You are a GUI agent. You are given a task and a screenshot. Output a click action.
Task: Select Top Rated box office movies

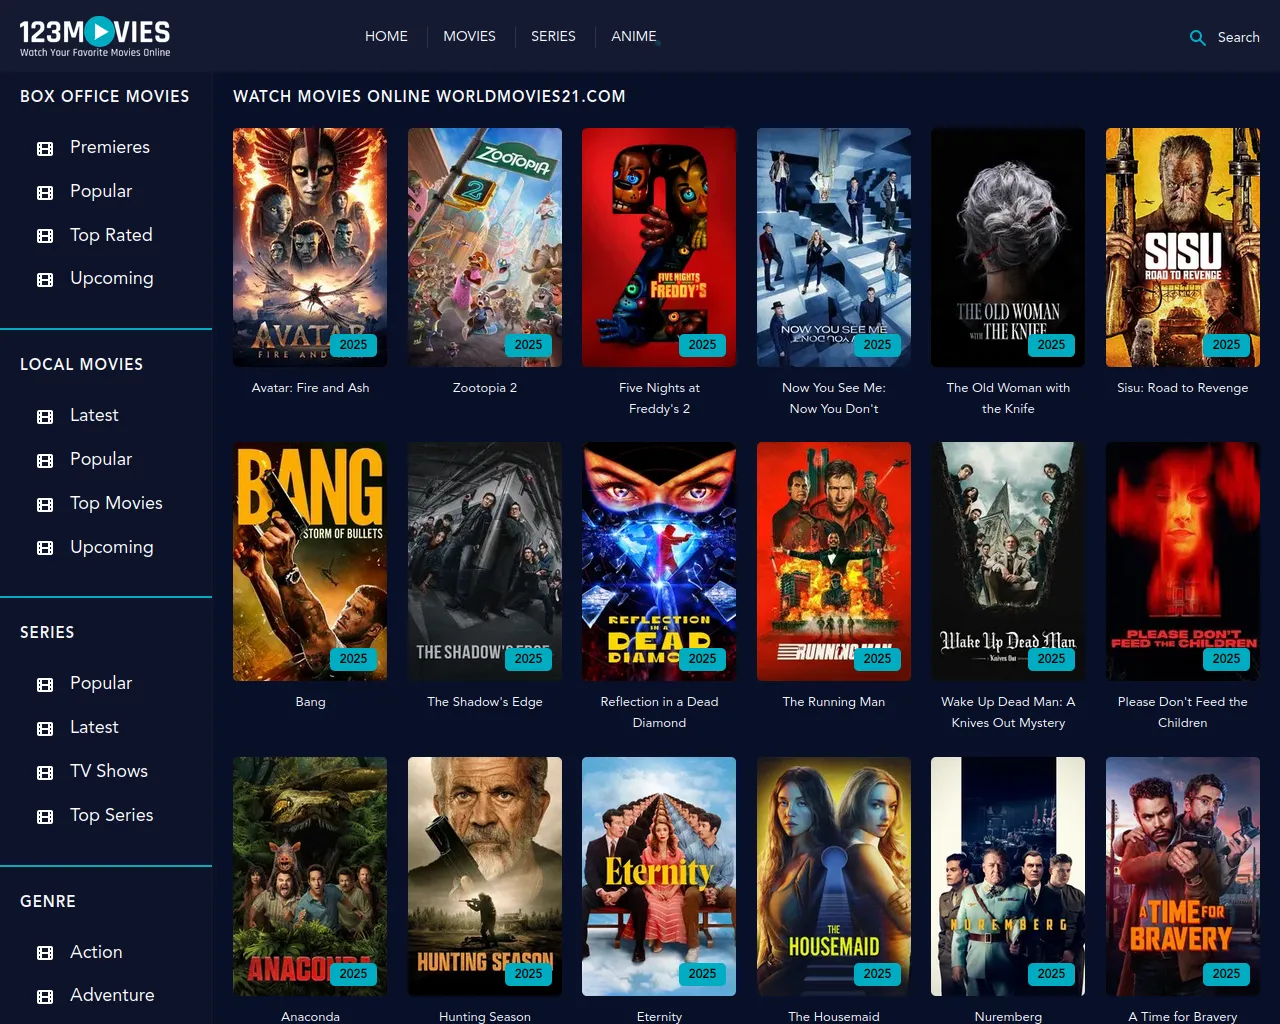[x=111, y=235]
